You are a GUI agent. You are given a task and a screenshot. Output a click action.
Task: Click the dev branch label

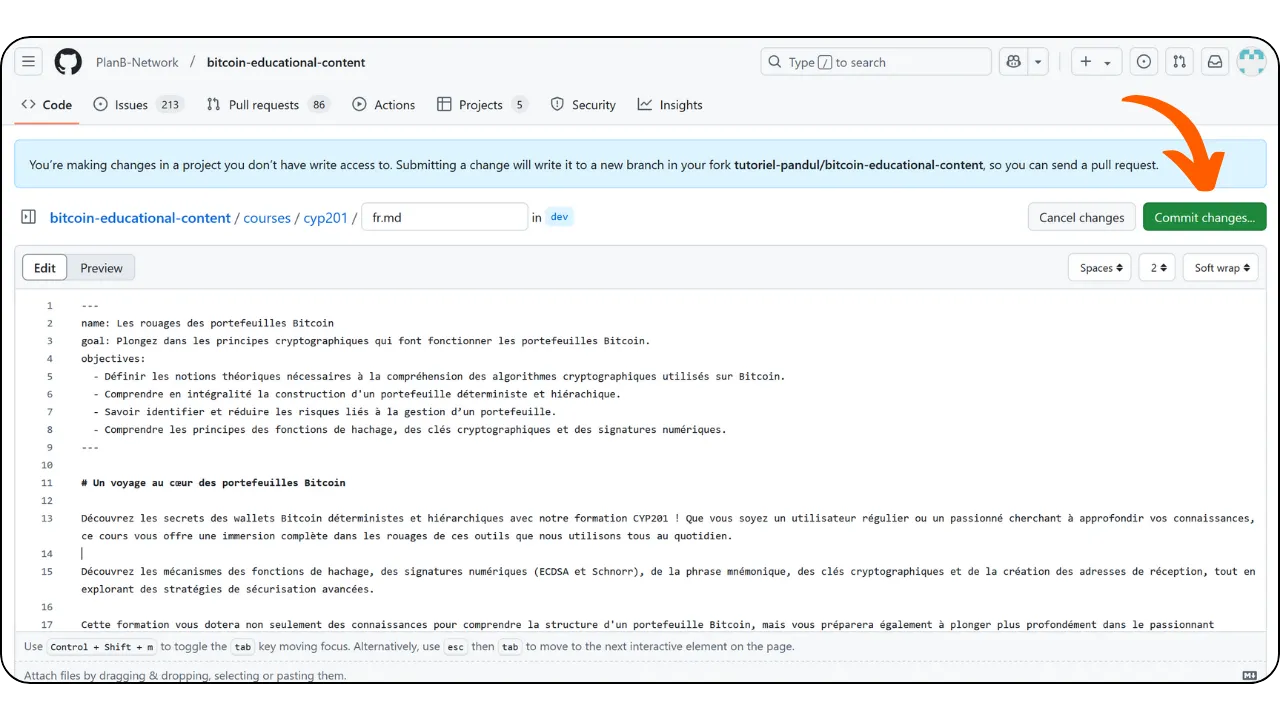560,217
